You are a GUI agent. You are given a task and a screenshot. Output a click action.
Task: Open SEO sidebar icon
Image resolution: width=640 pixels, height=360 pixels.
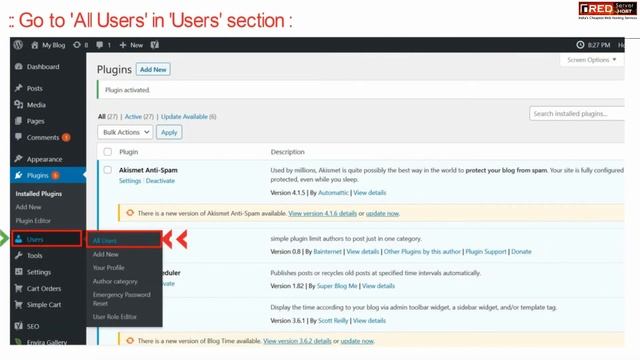pyautogui.click(x=18, y=326)
